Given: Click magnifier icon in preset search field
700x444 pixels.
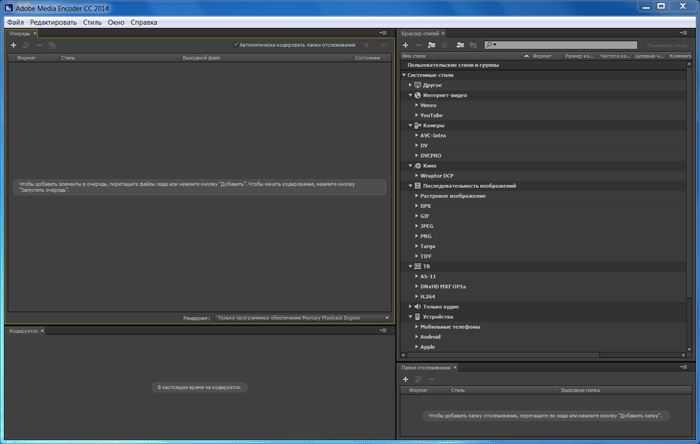Looking at the screenshot, I should coord(490,45).
